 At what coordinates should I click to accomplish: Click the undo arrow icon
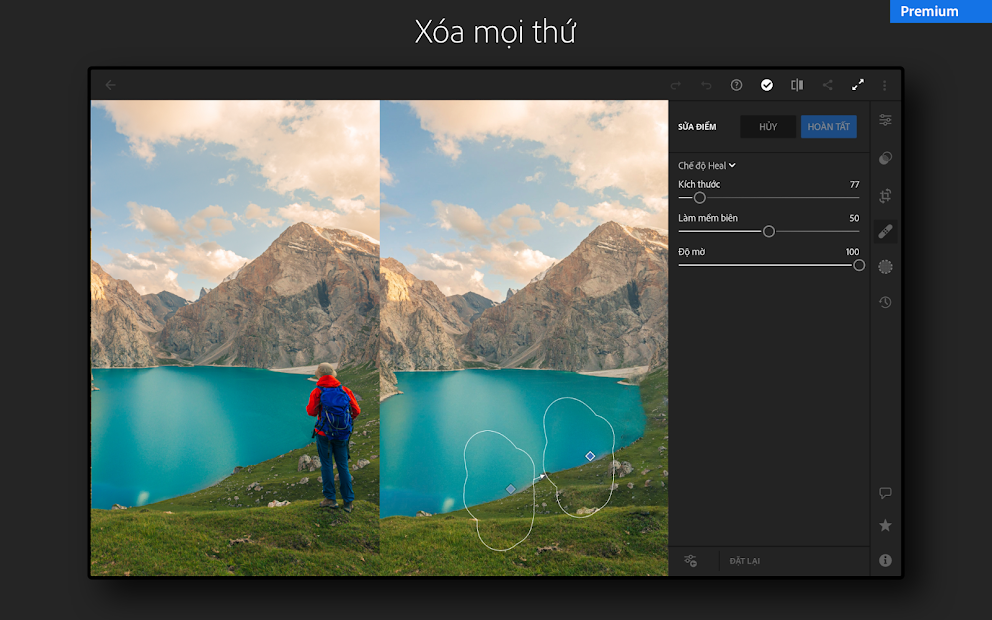pos(706,85)
